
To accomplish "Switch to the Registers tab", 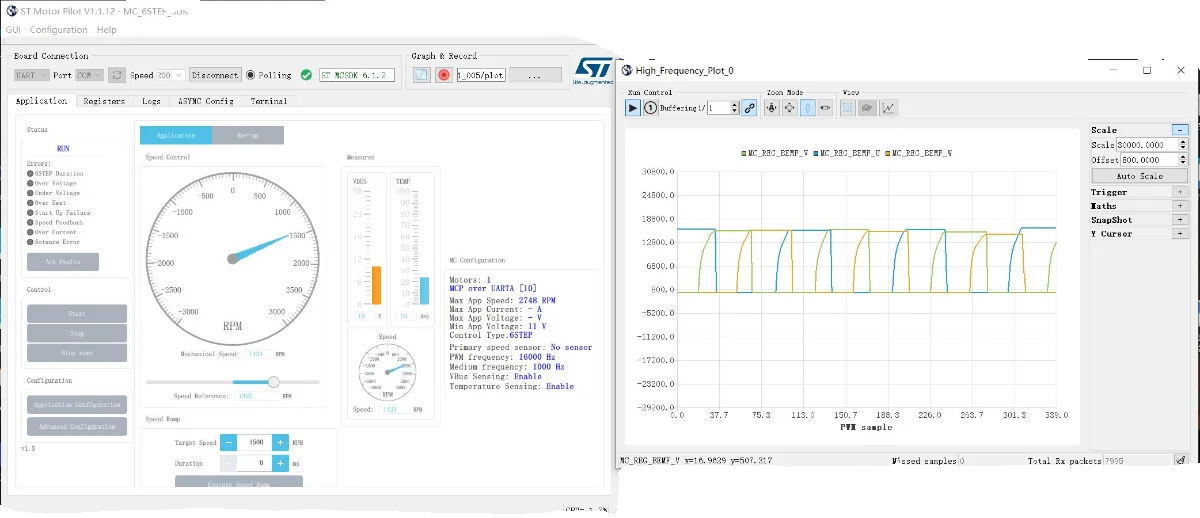I will [104, 101].
